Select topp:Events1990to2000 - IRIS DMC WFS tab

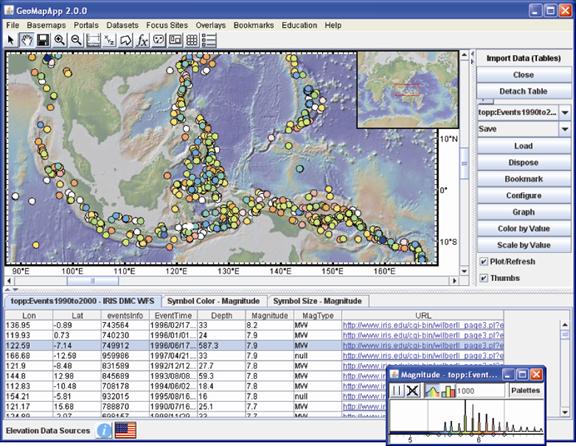[83, 301]
